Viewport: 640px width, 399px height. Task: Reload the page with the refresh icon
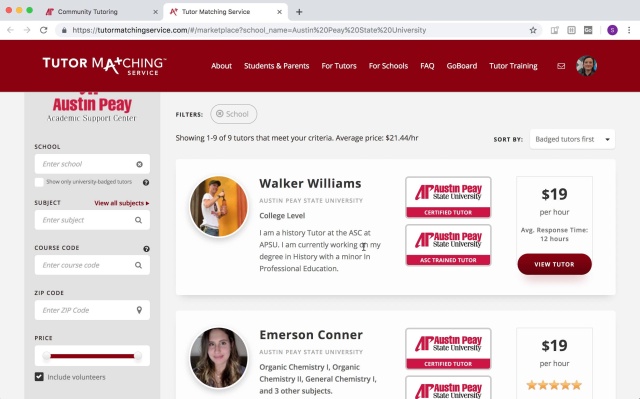coord(44,30)
